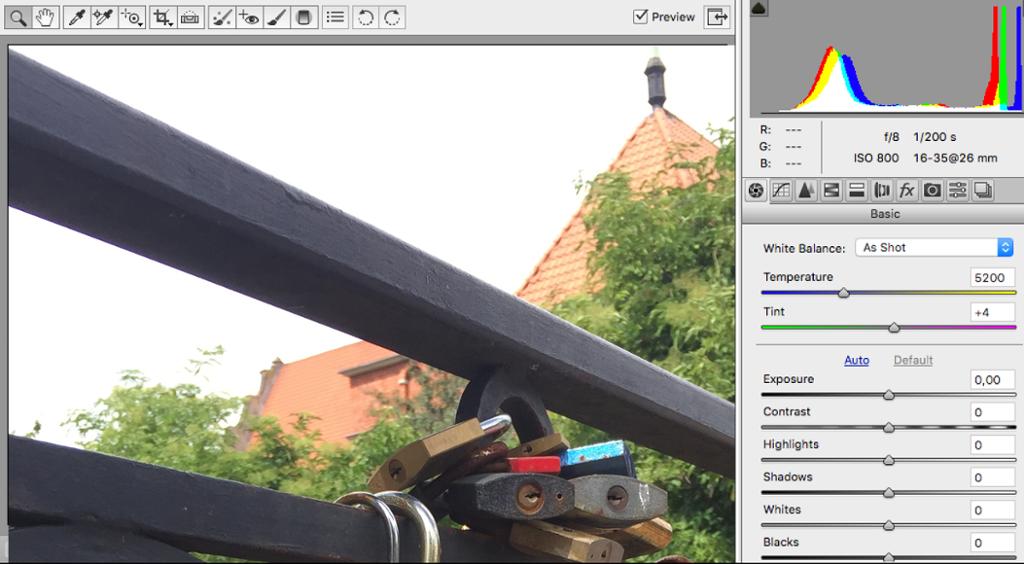The height and width of the screenshot is (564, 1024).
Task: Select the Zoom tool
Action: pyautogui.click(x=18, y=18)
